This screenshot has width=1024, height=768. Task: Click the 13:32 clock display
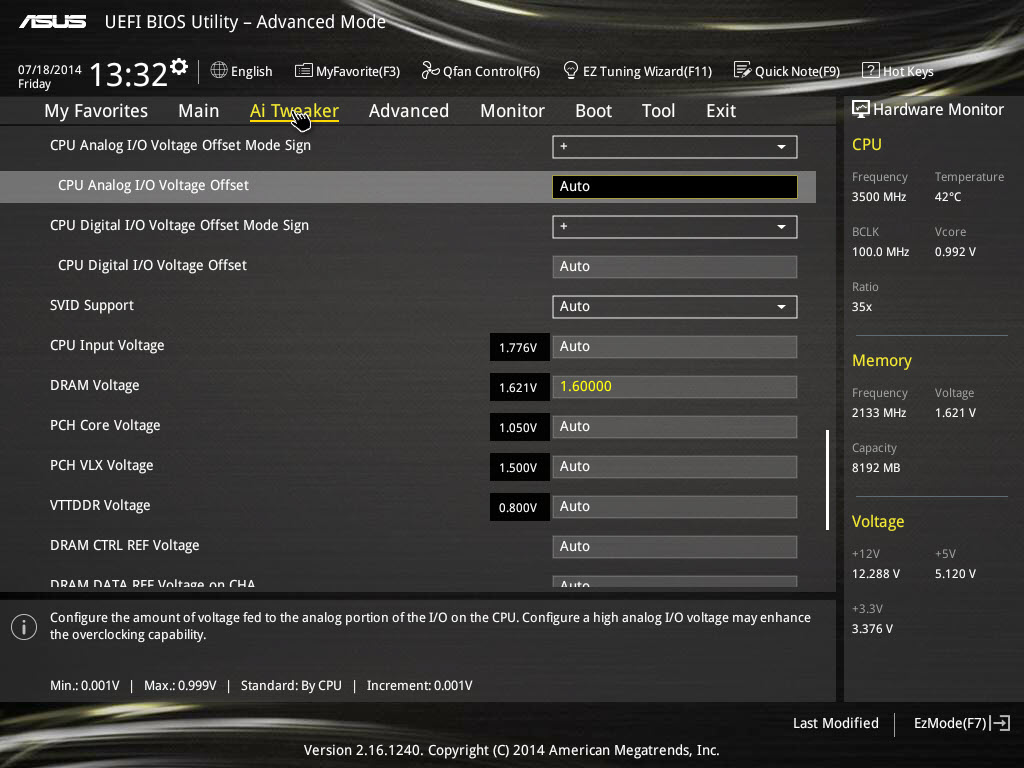(x=129, y=74)
